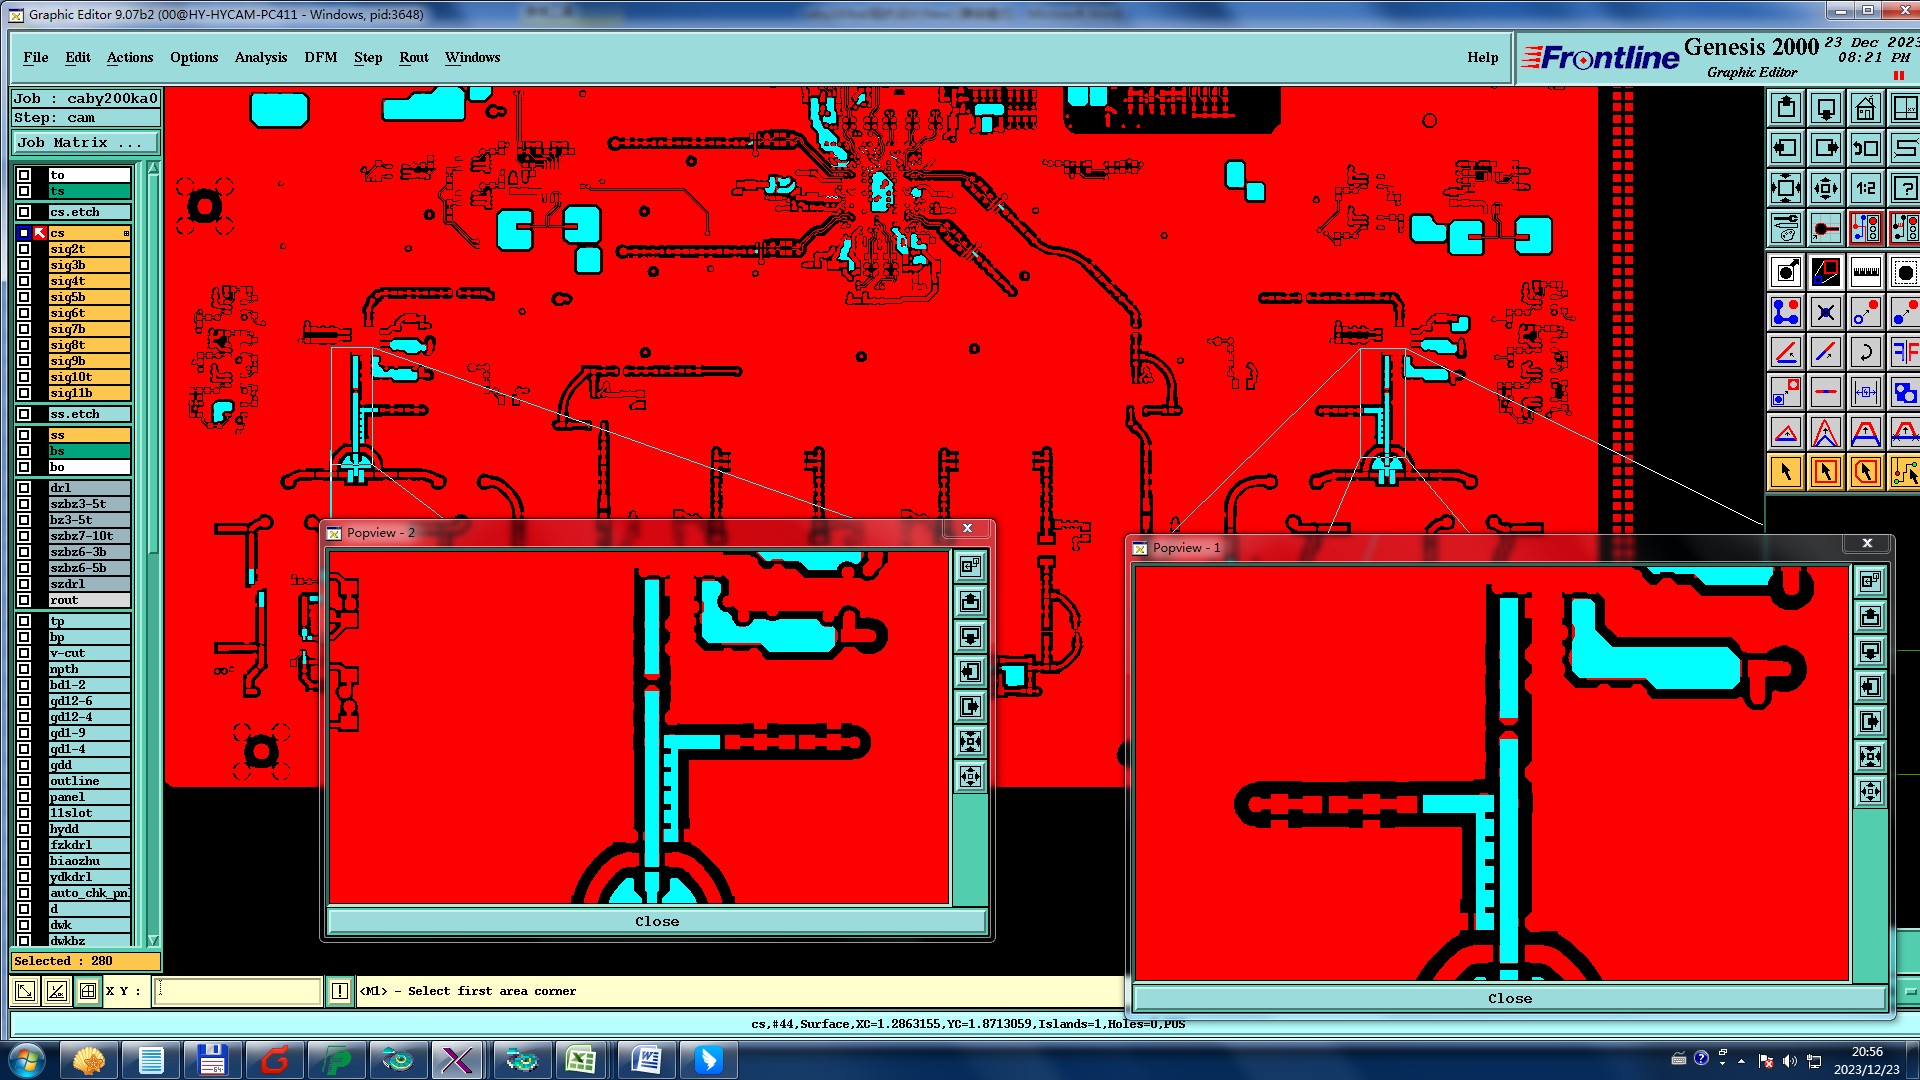Click the small expander on cs layer row
1920x1080 pixels.
(x=126, y=233)
